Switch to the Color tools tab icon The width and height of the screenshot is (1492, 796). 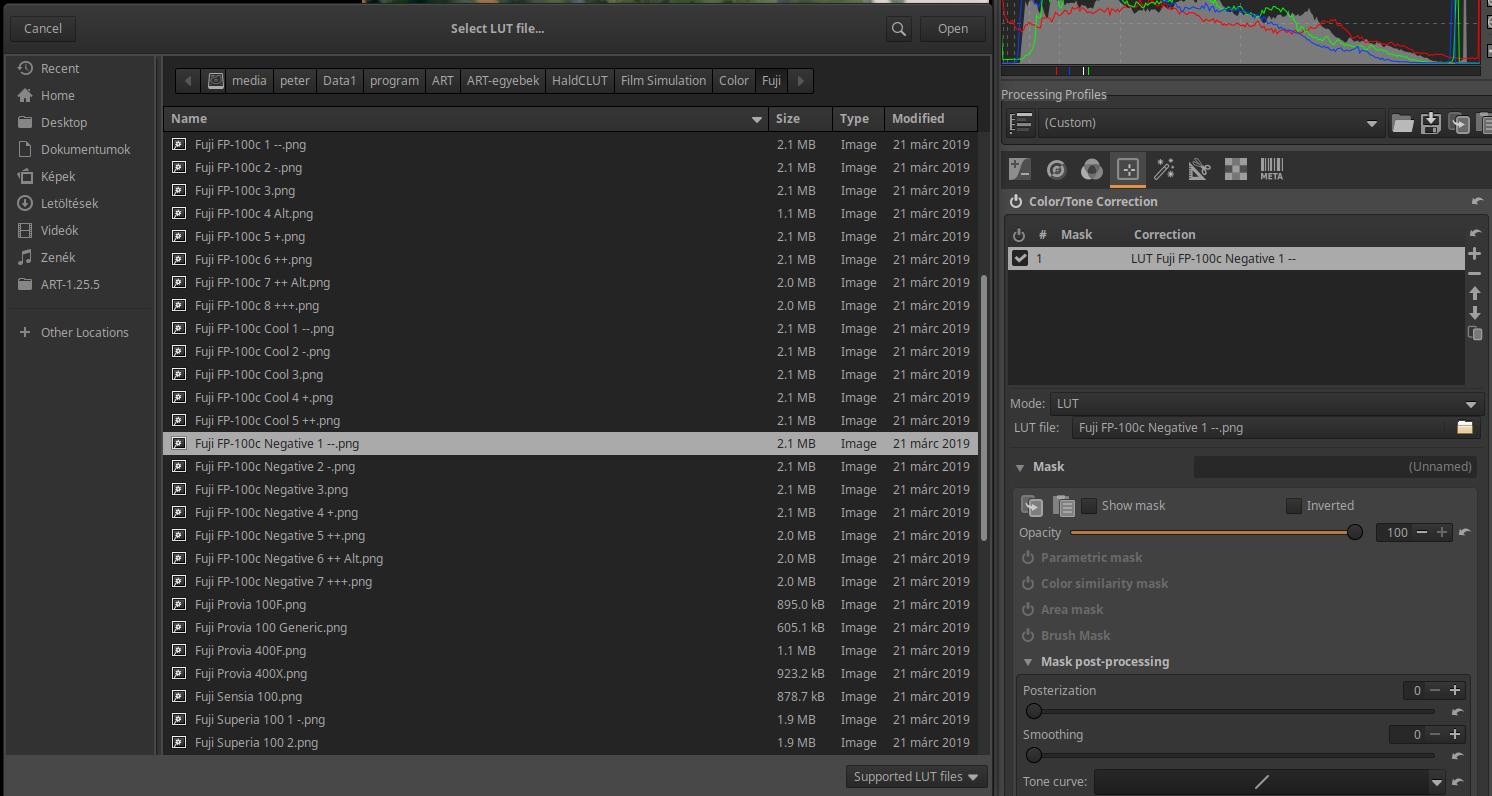1092,169
